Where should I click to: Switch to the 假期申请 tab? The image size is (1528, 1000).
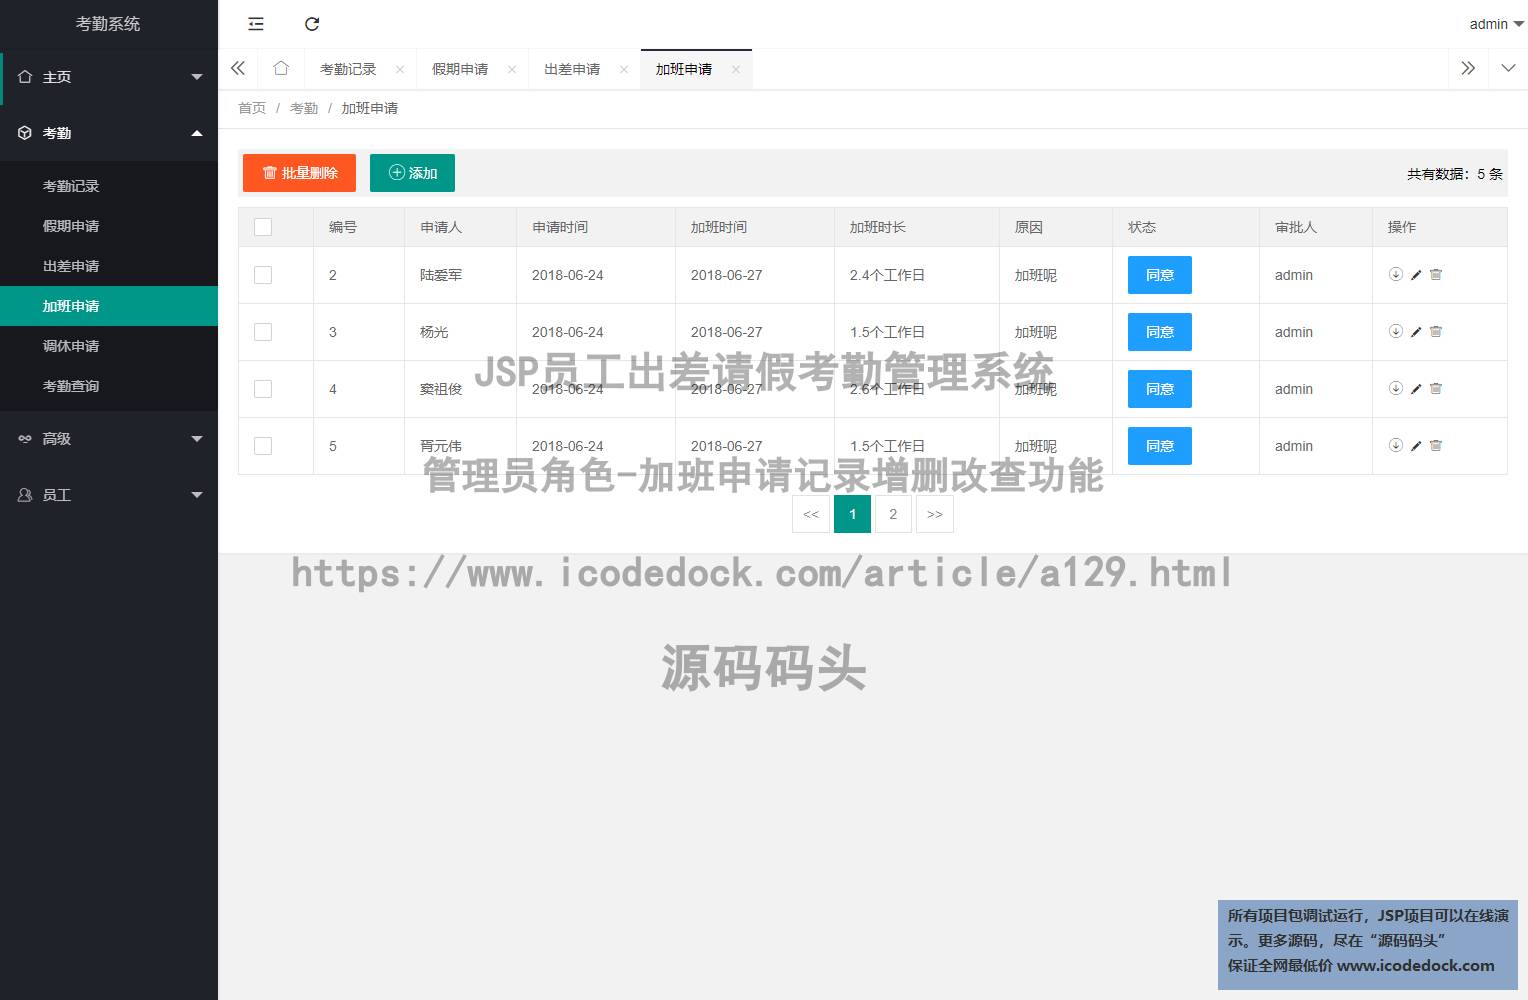pyautogui.click(x=460, y=69)
